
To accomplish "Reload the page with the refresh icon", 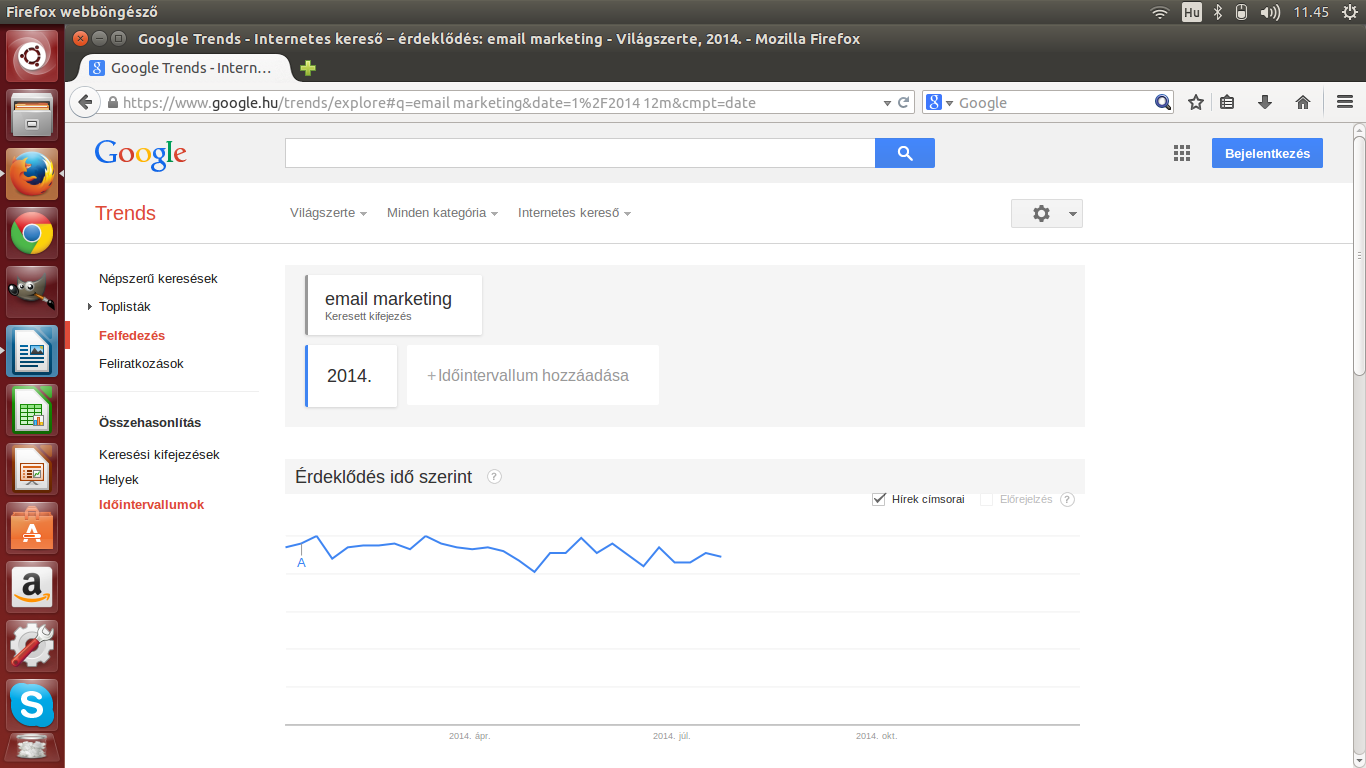I will pos(904,102).
